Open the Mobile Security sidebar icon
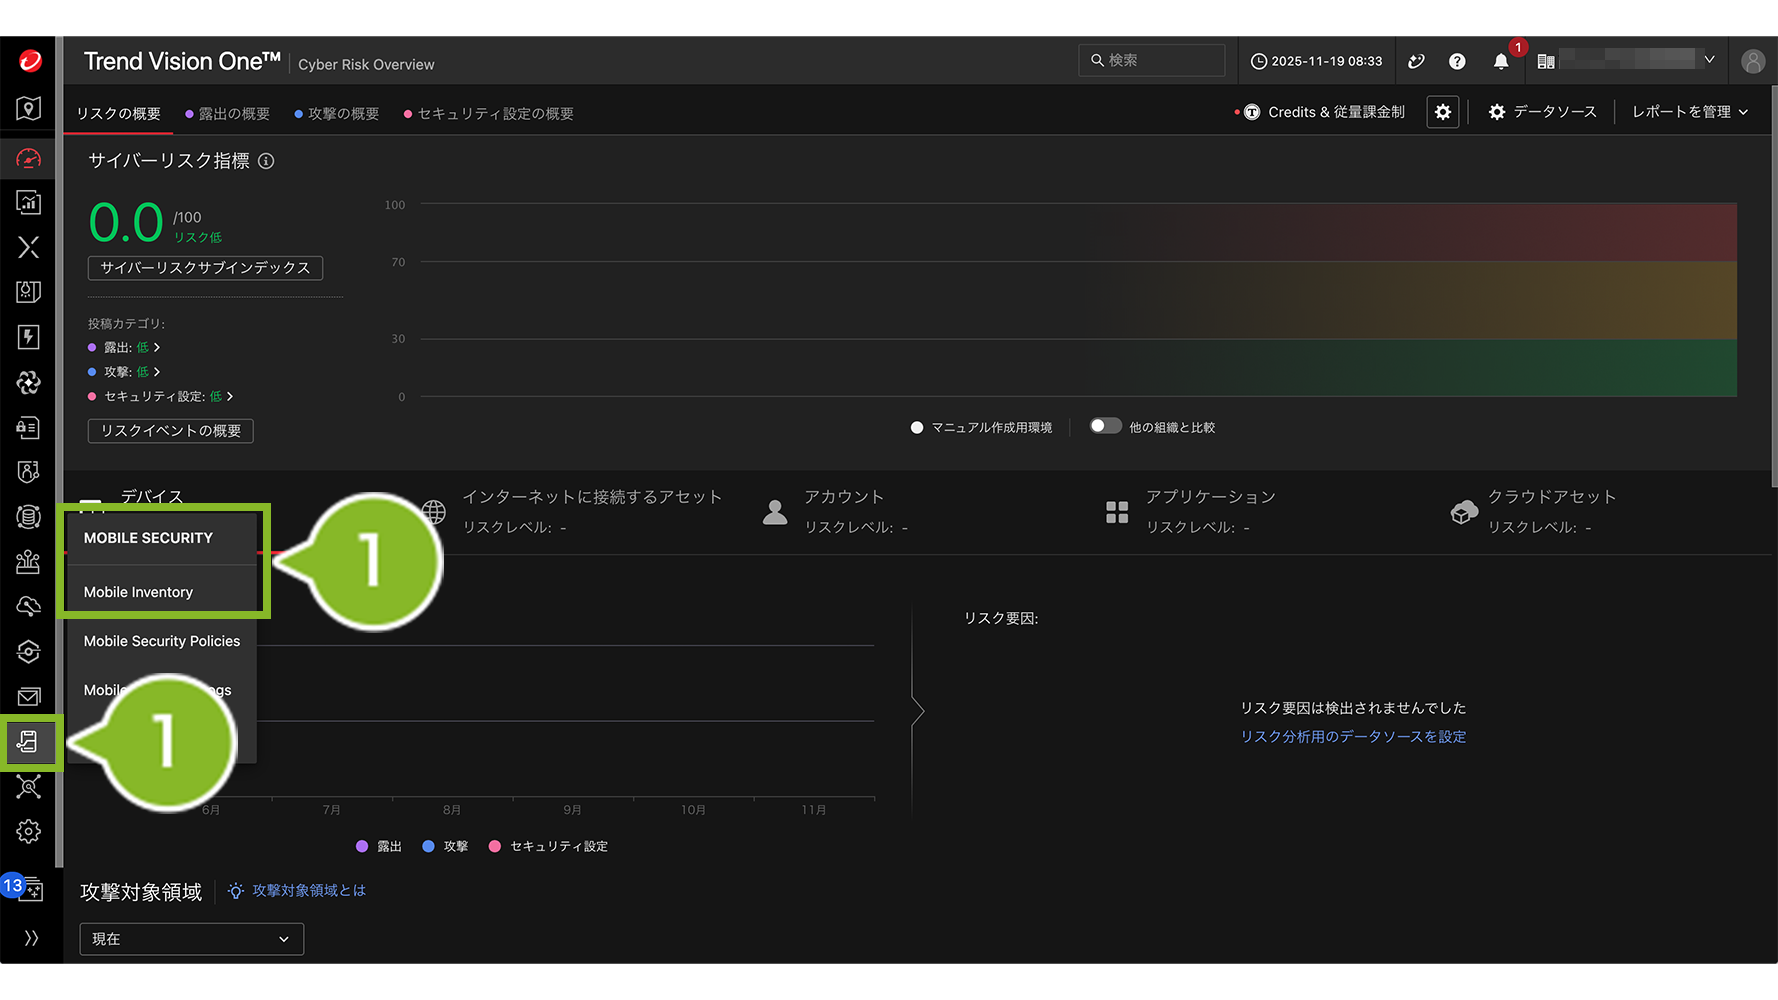1778x1000 pixels. pyautogui.click(x=29, y=742)
